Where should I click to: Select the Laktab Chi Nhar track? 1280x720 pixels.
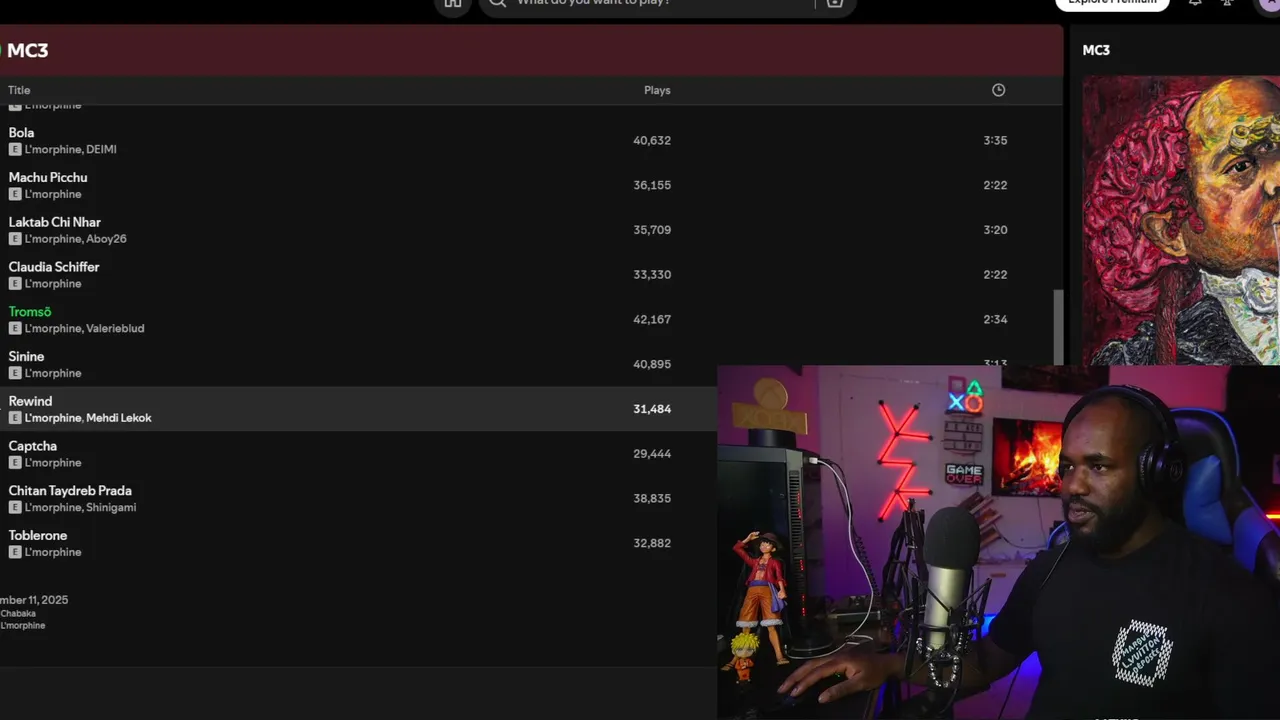coord(55,222)
